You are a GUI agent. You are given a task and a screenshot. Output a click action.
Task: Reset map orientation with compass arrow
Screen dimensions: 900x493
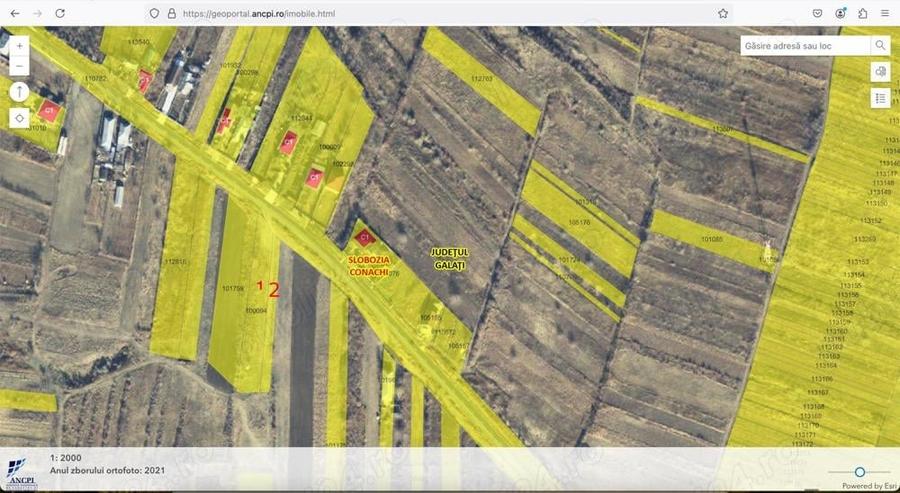click(x=20, y=92)
